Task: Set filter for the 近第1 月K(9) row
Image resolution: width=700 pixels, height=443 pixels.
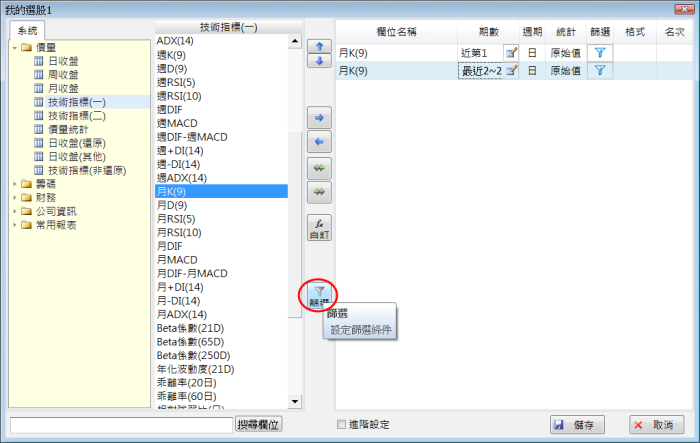Action: click(x=600, y=53)
